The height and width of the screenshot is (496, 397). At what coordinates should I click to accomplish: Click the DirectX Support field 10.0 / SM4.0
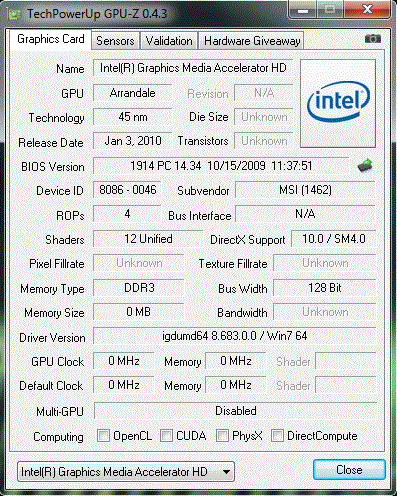tap(334, 239)
